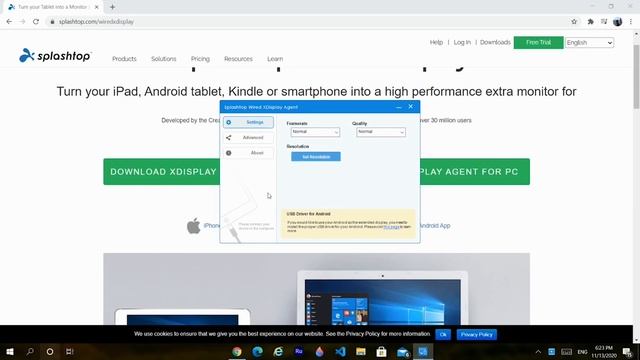Open a new browser tab
The height and width of the screenshot is (360, 640).
pos(112,7)
